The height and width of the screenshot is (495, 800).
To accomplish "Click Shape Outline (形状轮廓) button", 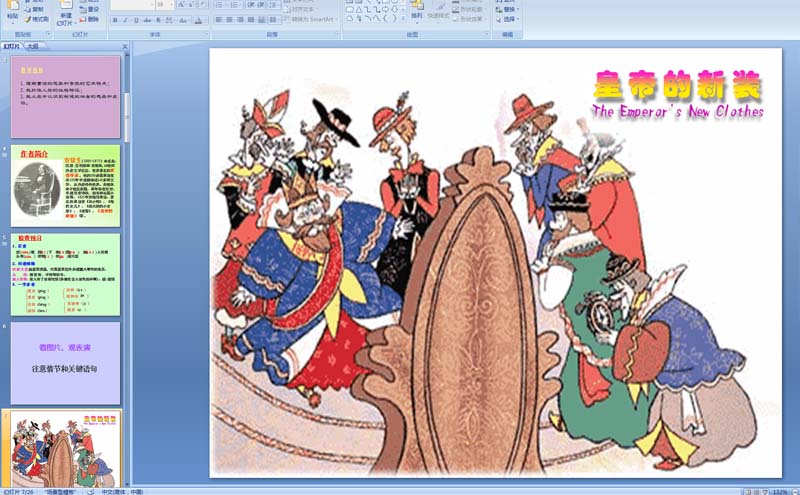I will [468, 10].
